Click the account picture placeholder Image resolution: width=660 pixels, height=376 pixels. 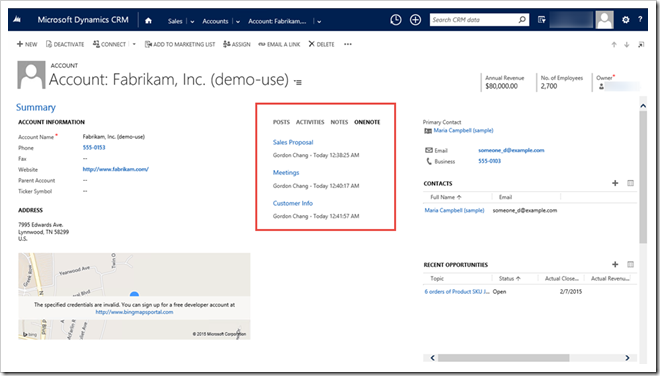click(31, 75)
